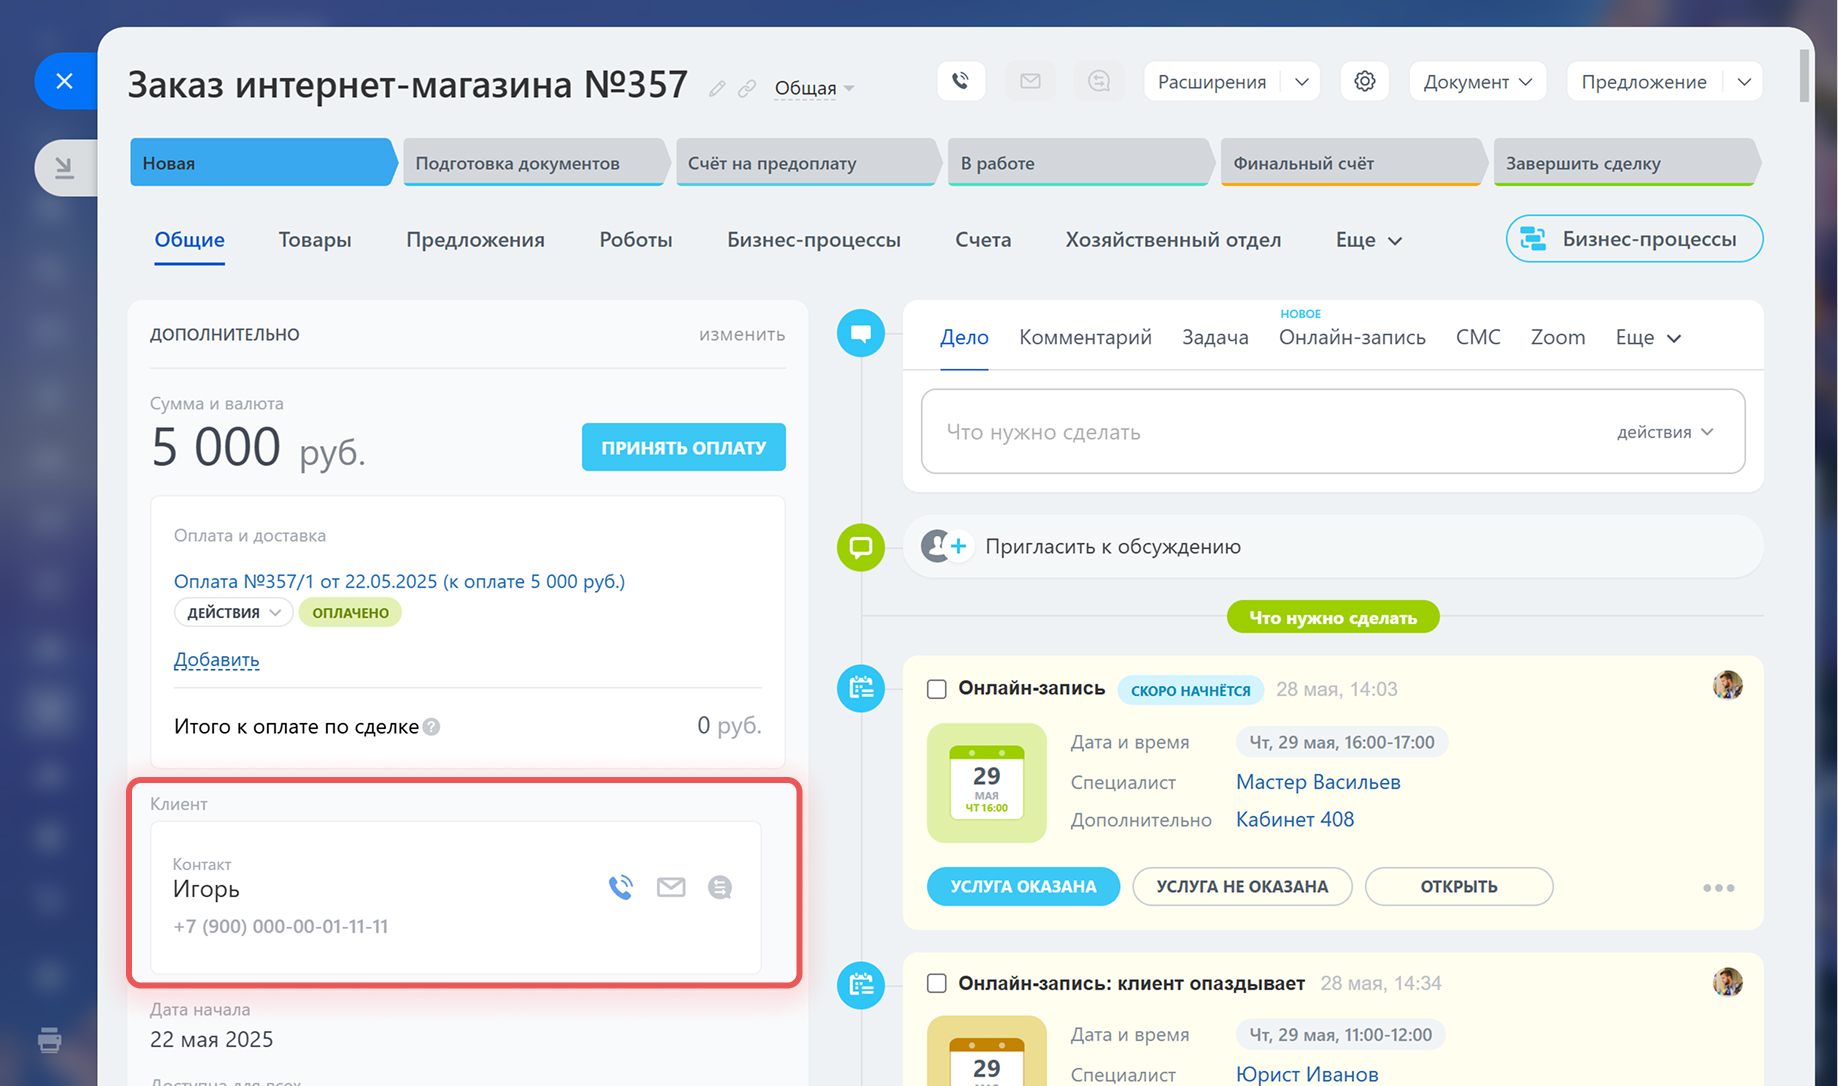
Task: Click user avatar on клиент опаздывает card
Action: point(1727,982)
